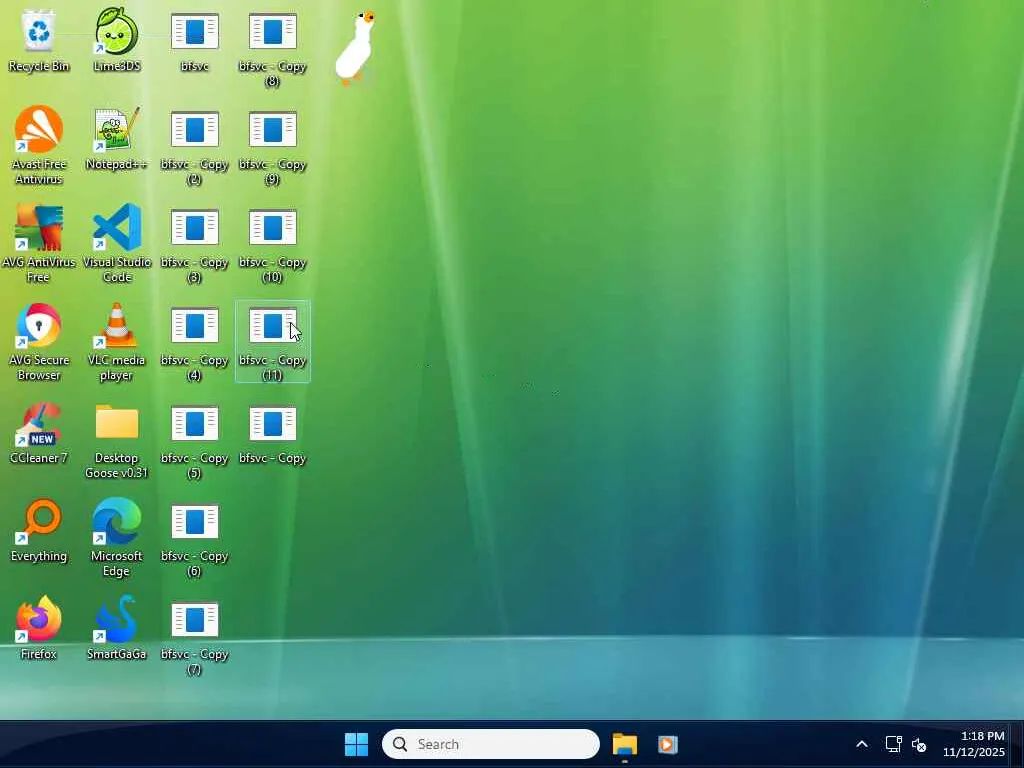Click the taskbar Search box
The height and width of the screenshot is (768, 1024).
[x=490, y=744]
